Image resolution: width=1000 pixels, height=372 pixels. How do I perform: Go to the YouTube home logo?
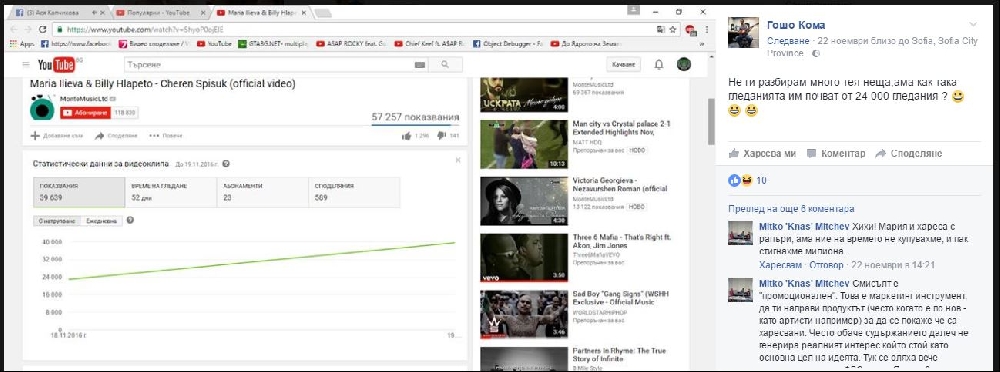pos(57,64)
